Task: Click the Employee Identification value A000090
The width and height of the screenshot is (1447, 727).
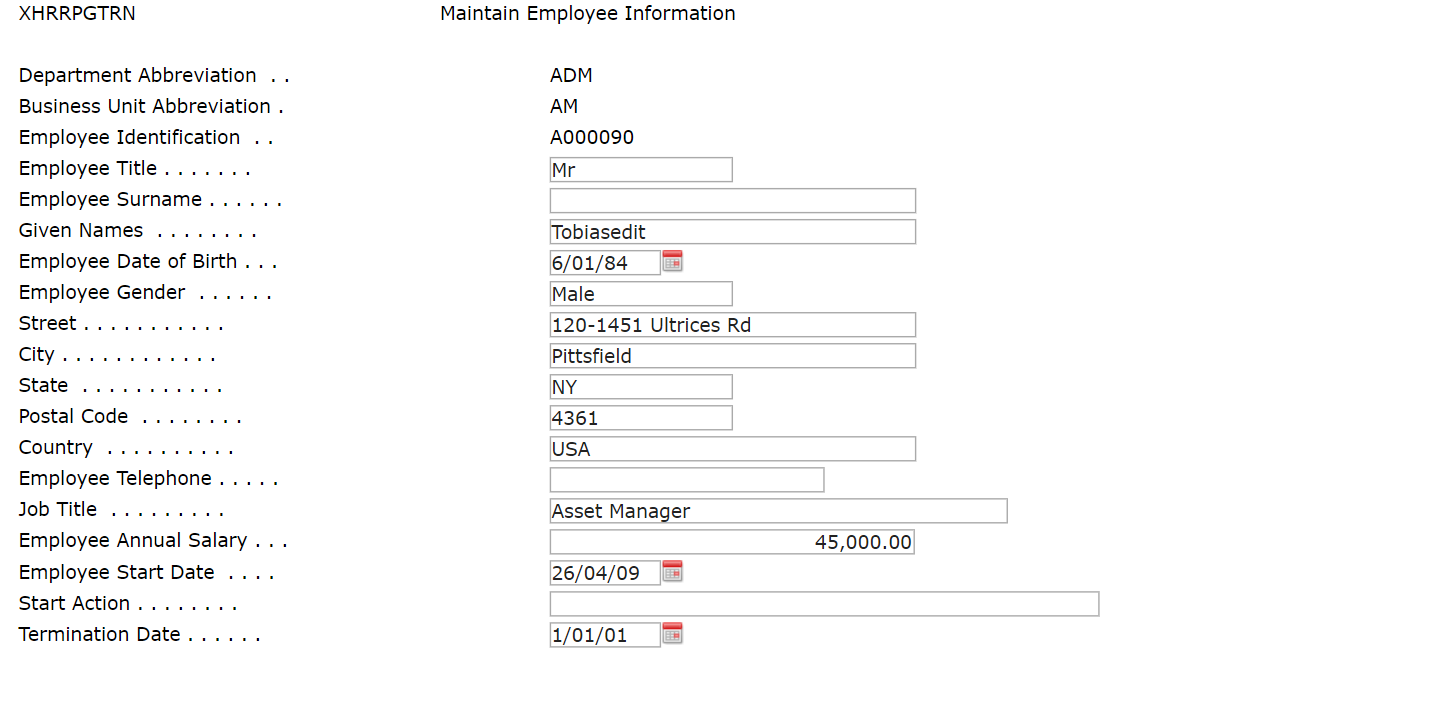Action: point(592,138)
